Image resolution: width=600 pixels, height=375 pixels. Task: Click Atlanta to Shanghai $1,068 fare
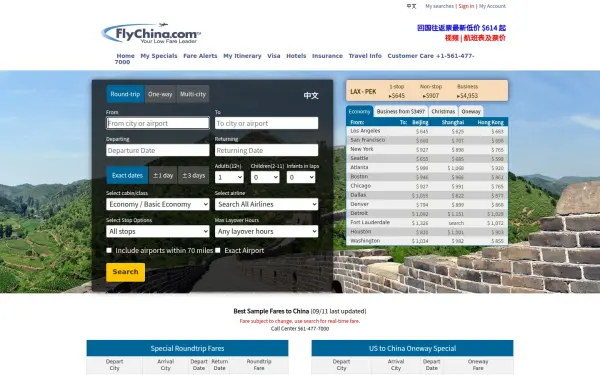coord(456,168)
